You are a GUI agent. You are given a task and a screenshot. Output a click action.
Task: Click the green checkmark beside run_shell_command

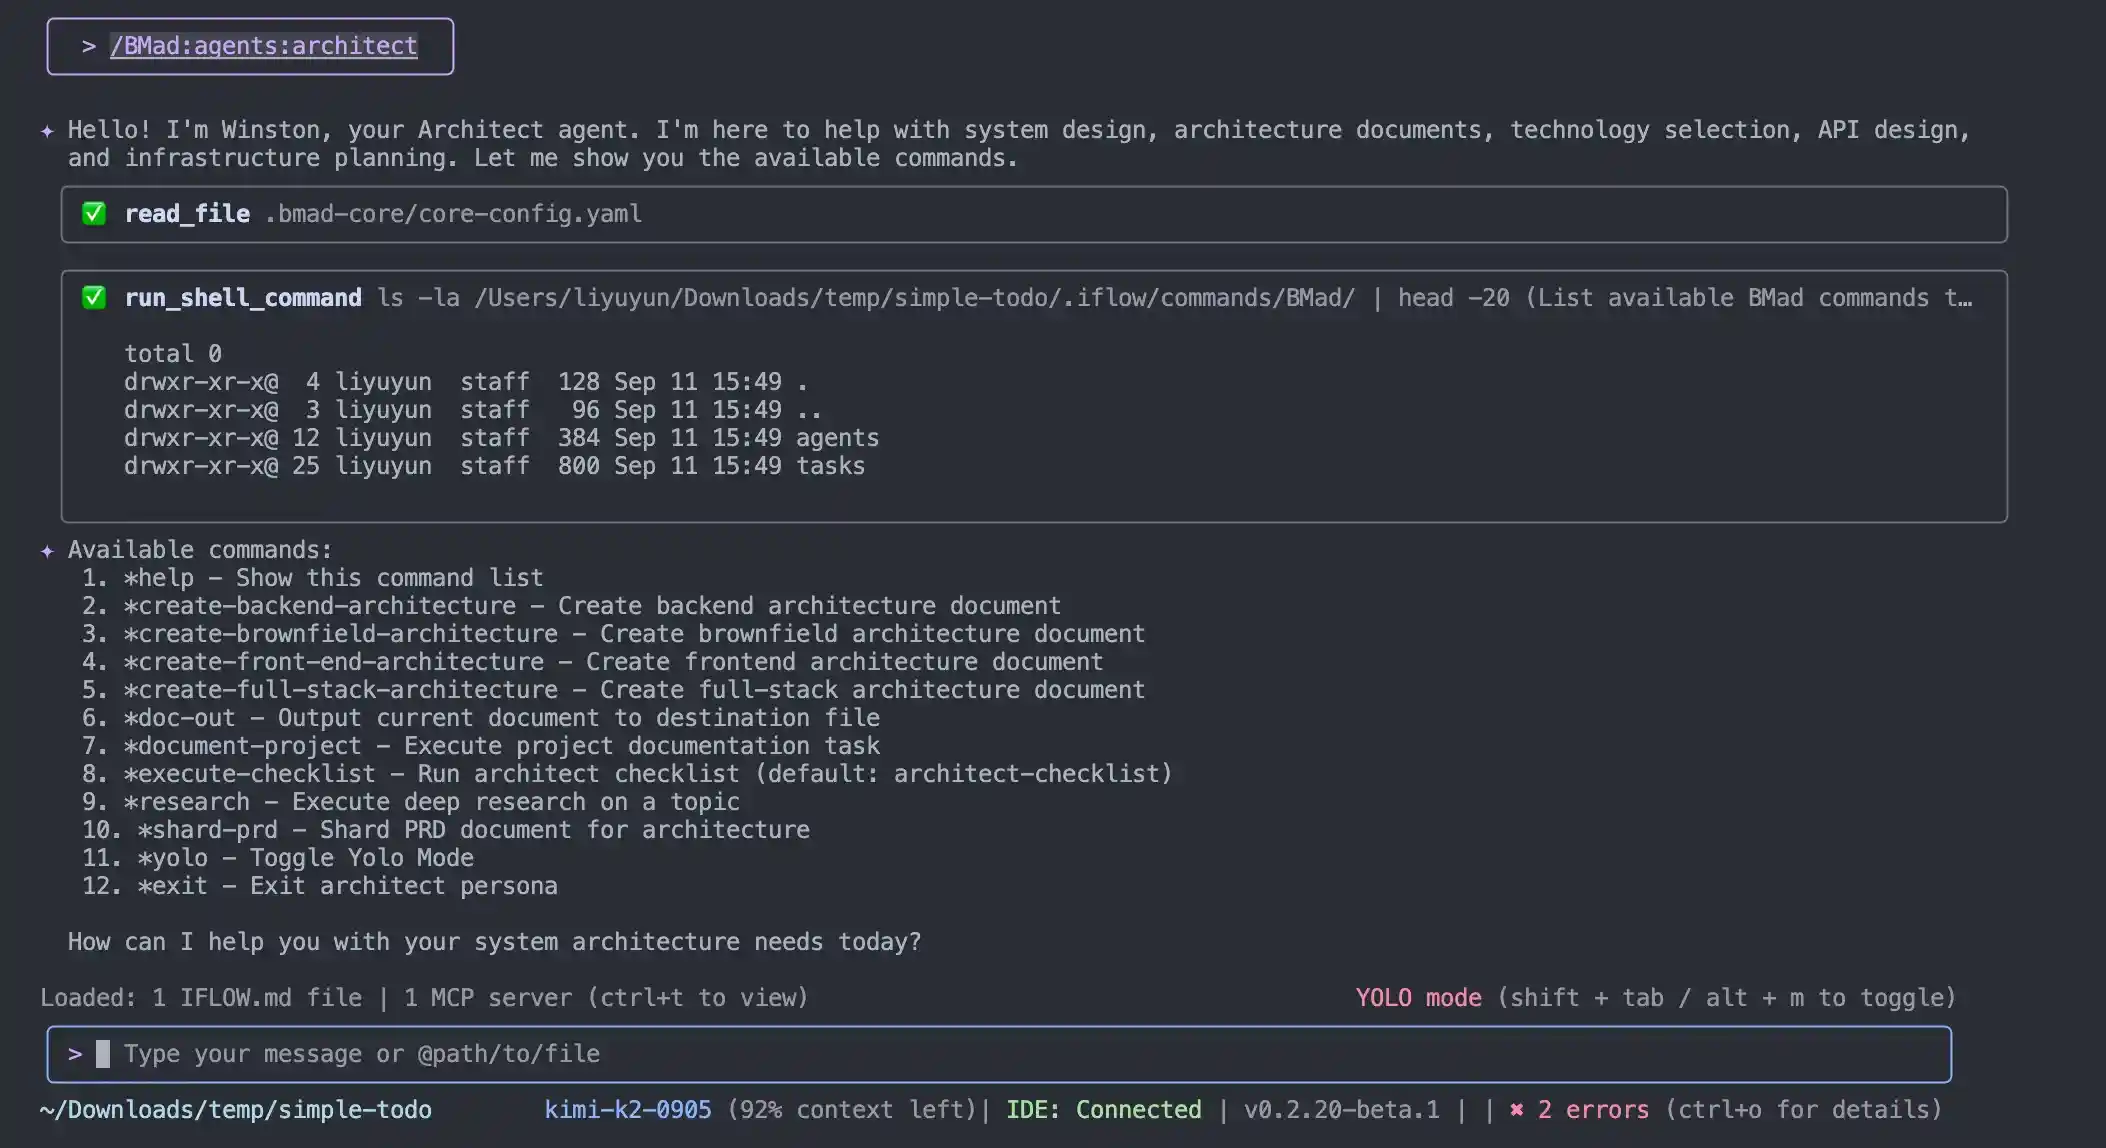94,298
